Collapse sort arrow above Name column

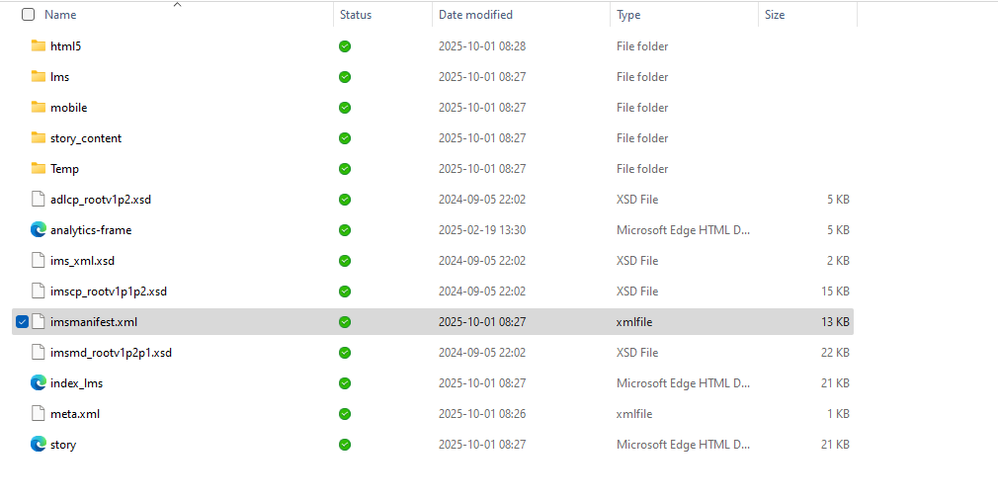177,5
